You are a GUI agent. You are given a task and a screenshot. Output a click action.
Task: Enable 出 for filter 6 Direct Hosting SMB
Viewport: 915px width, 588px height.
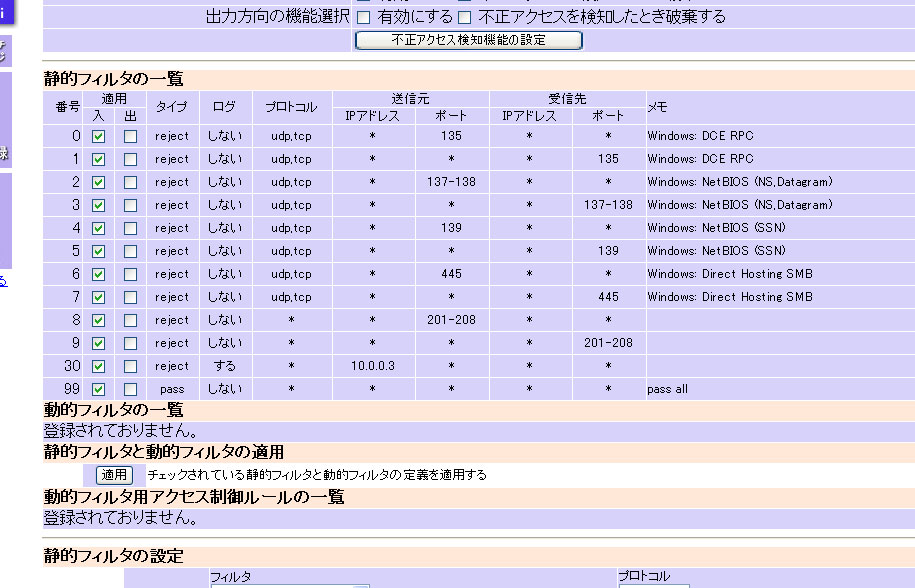130,274
